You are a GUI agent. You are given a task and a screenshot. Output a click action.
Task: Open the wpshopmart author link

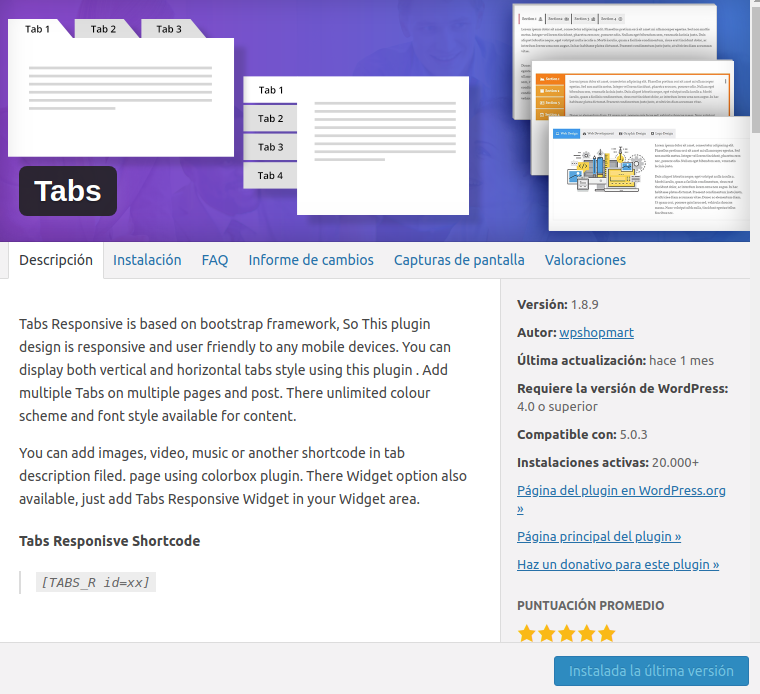point(595,332)
